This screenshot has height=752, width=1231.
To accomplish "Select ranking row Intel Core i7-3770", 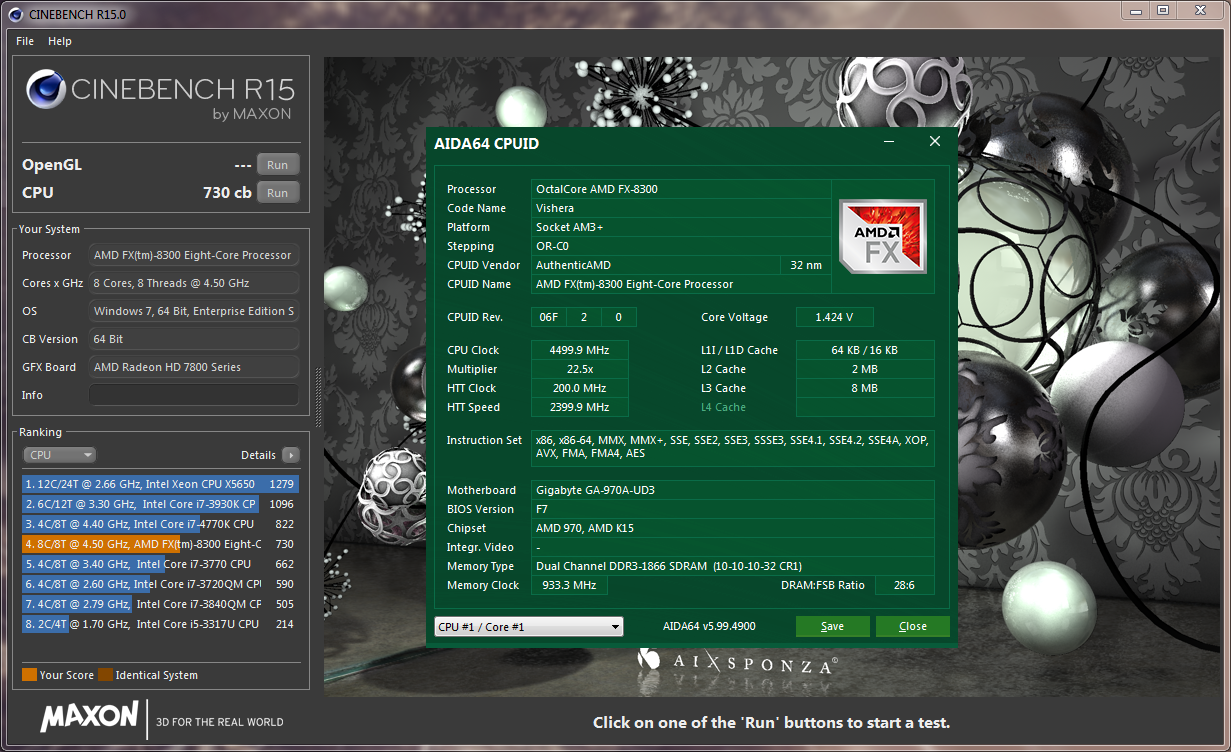I will [160, 564].
